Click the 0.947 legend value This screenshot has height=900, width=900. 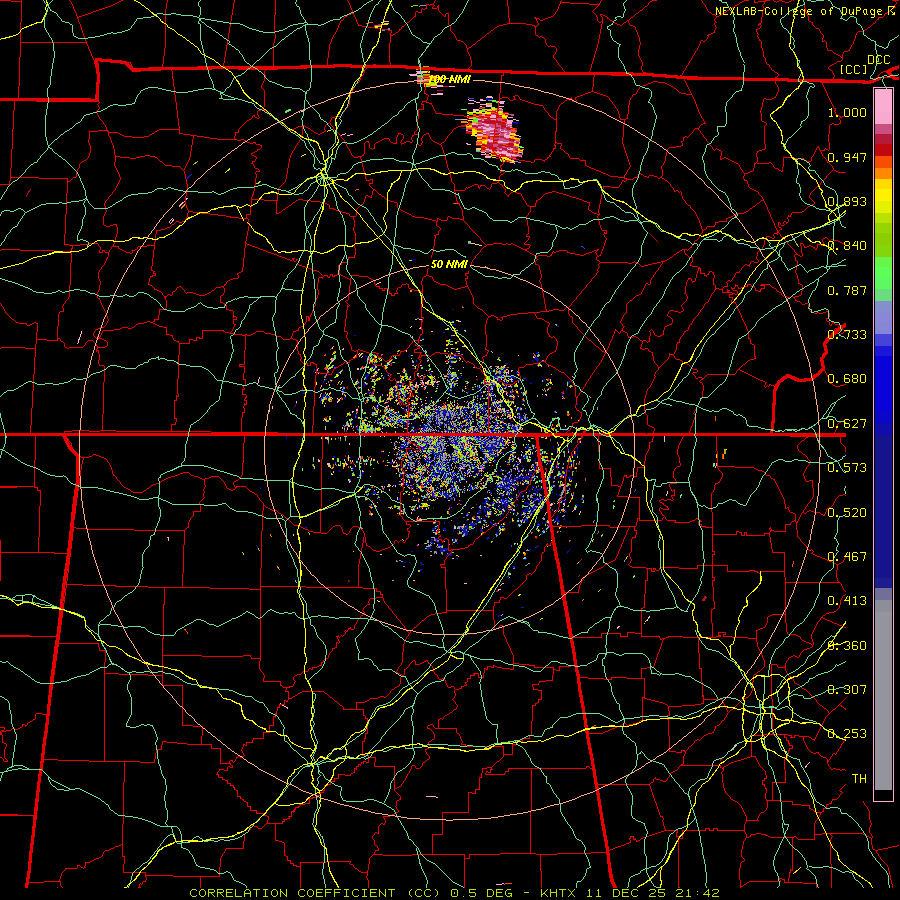(847, 157)
